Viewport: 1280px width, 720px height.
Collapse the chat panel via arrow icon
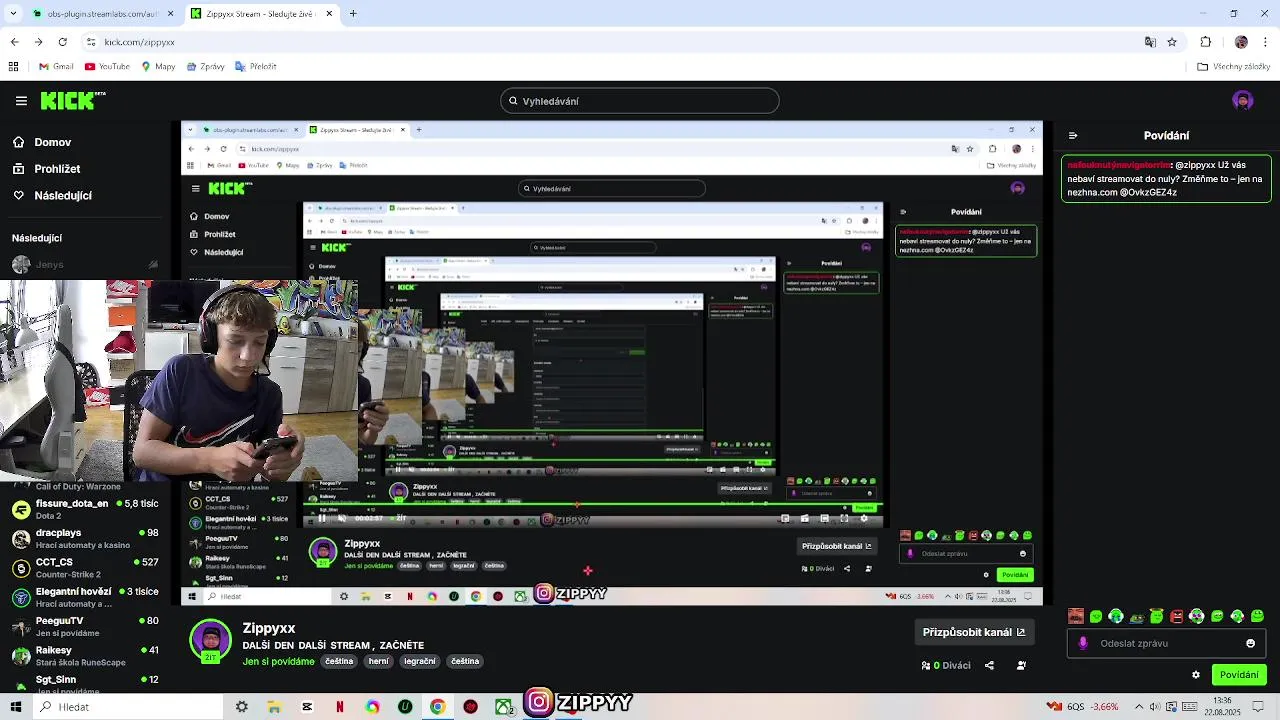click(1072, 135)
